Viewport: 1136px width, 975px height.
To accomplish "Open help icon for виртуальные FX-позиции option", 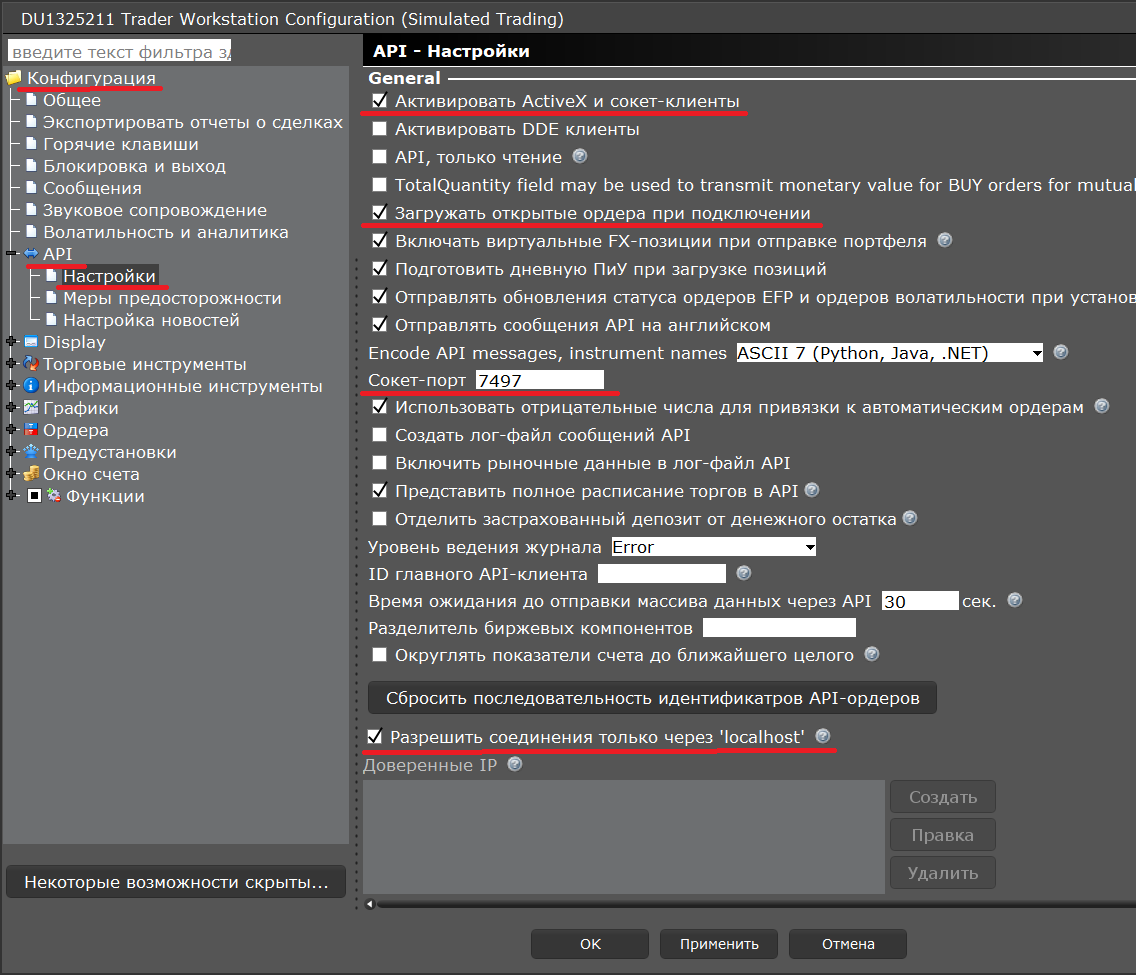I will click(x=945, y=240).
